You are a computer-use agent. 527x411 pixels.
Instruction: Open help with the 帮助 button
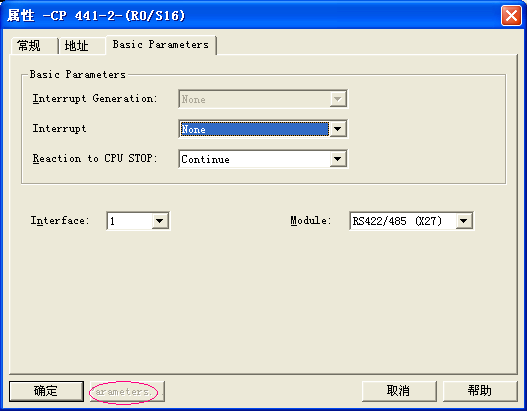click(480, 391)
